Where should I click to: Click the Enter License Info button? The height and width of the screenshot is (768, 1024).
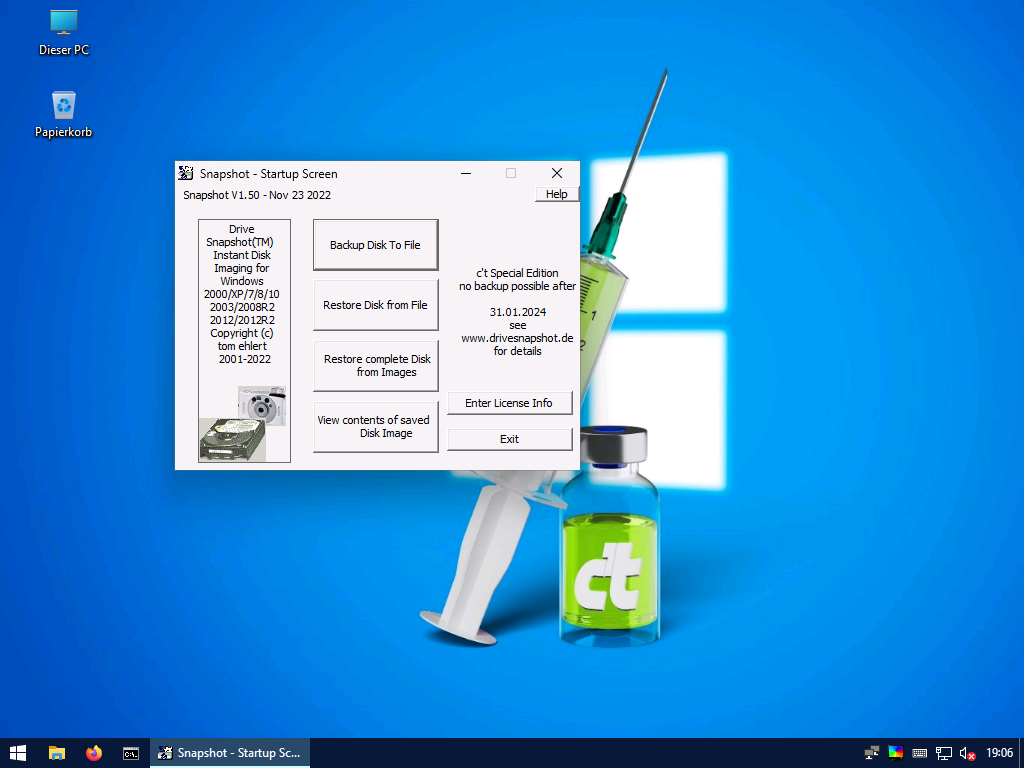point(509,403)
